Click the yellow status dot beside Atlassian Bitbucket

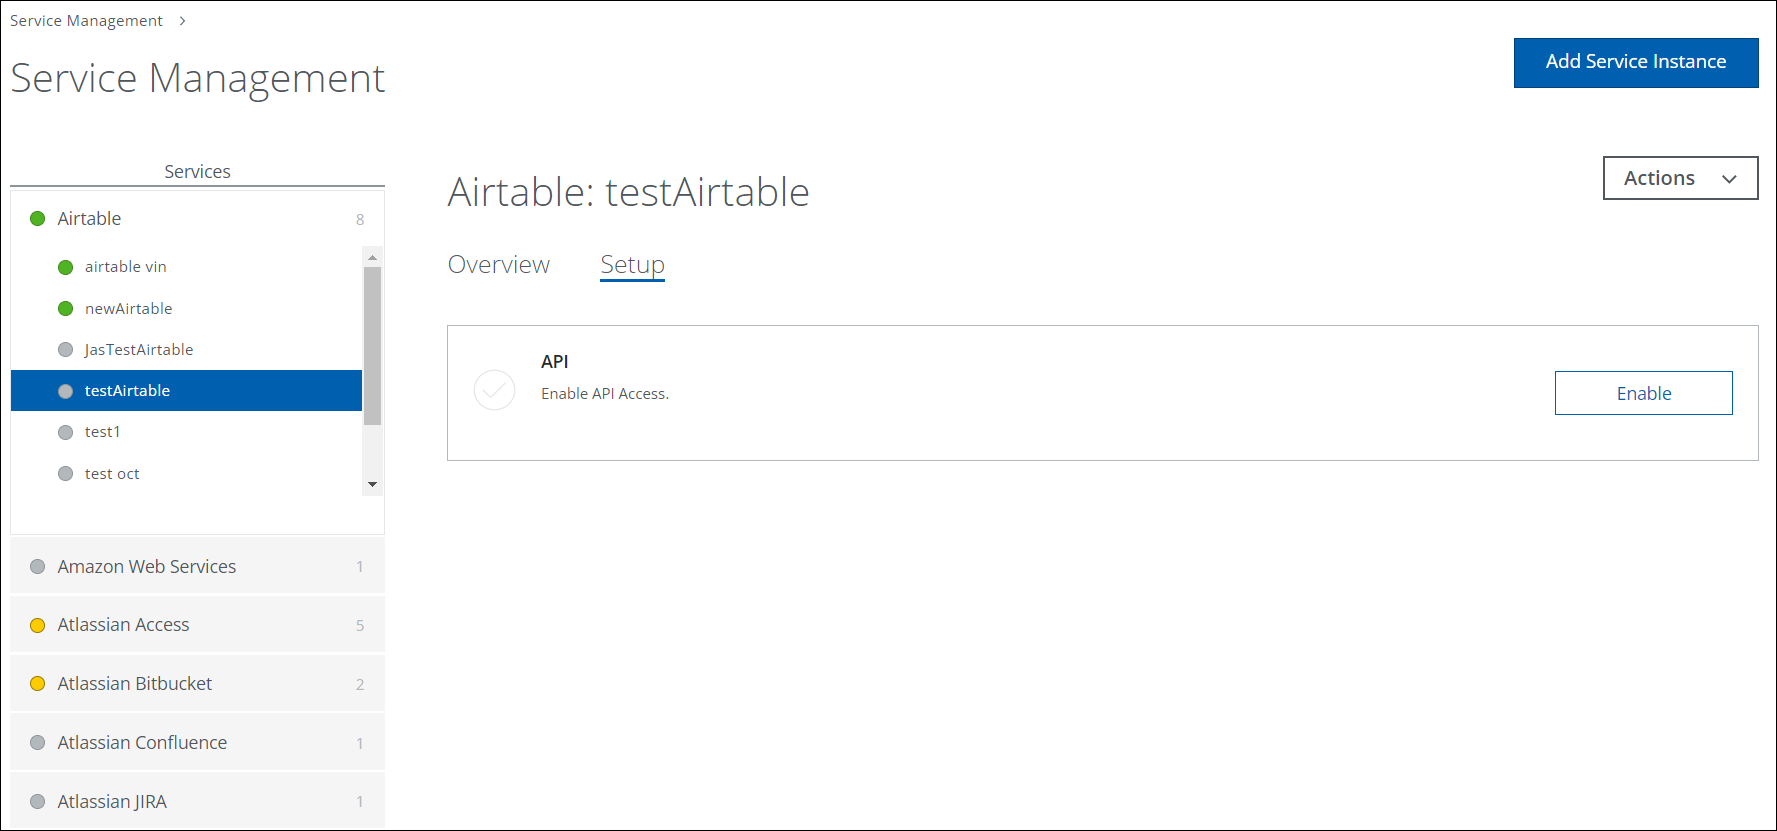tap(38, 683)
